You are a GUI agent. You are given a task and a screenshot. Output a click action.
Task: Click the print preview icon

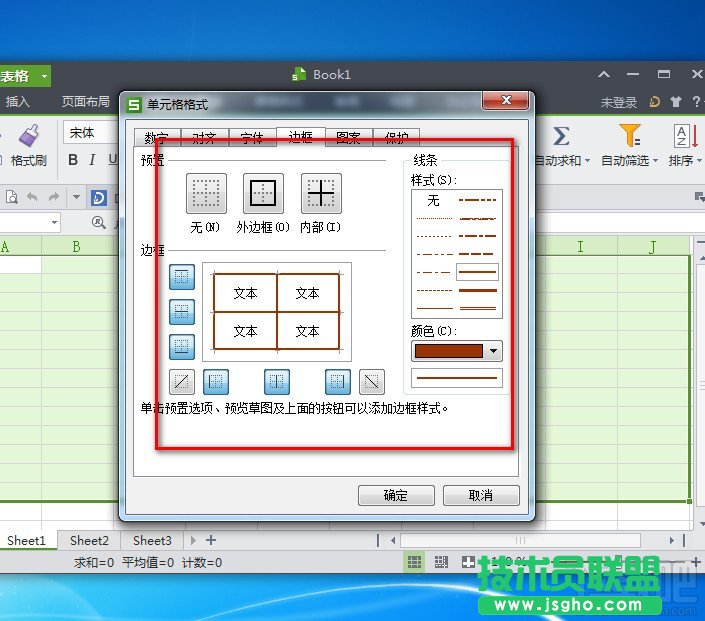pyautogui.click(x=12, y=197)
